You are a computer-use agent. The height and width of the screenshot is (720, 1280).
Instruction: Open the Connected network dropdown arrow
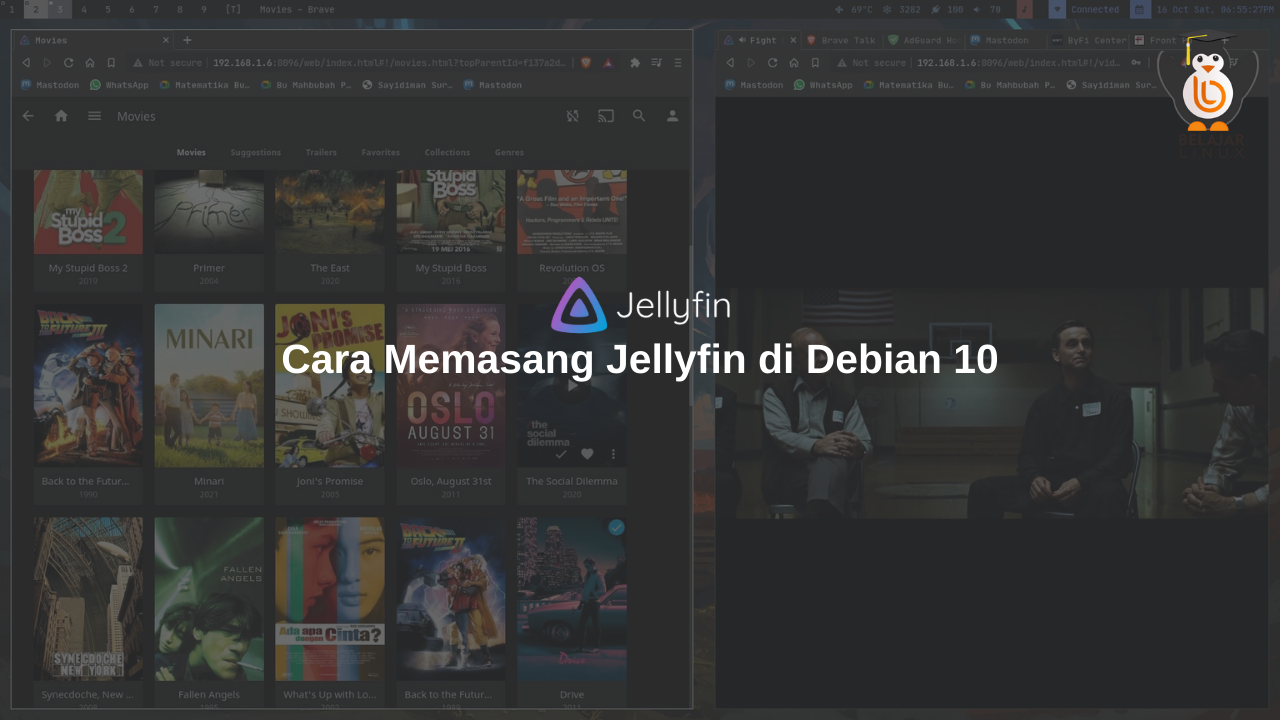1057,9
